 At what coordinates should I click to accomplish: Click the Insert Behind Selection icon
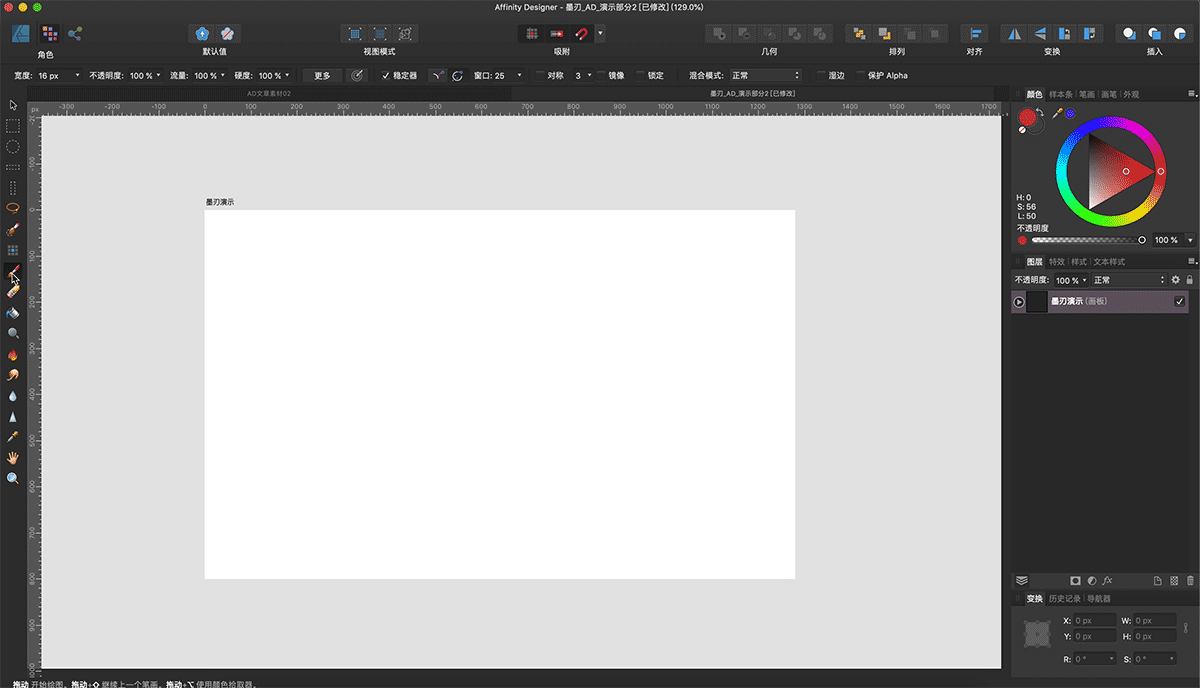(x=1129, y=33)
